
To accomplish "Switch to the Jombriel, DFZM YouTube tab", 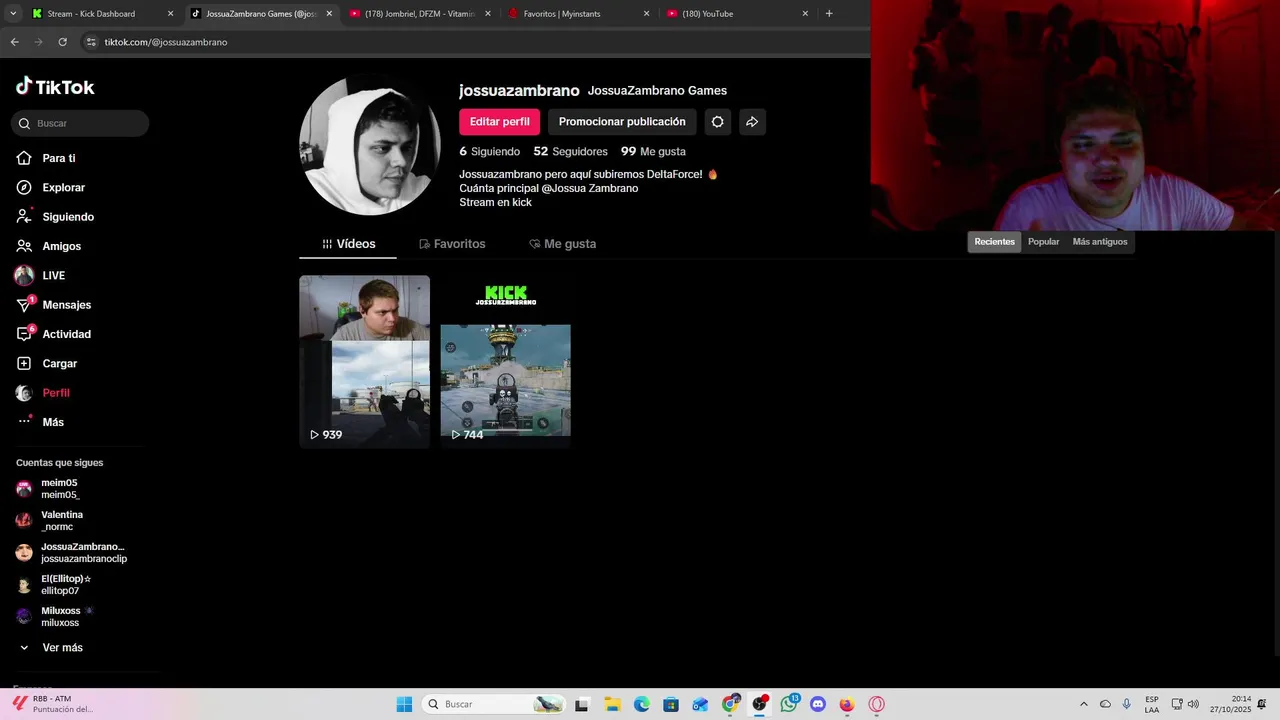I will [x=419, y=14].
